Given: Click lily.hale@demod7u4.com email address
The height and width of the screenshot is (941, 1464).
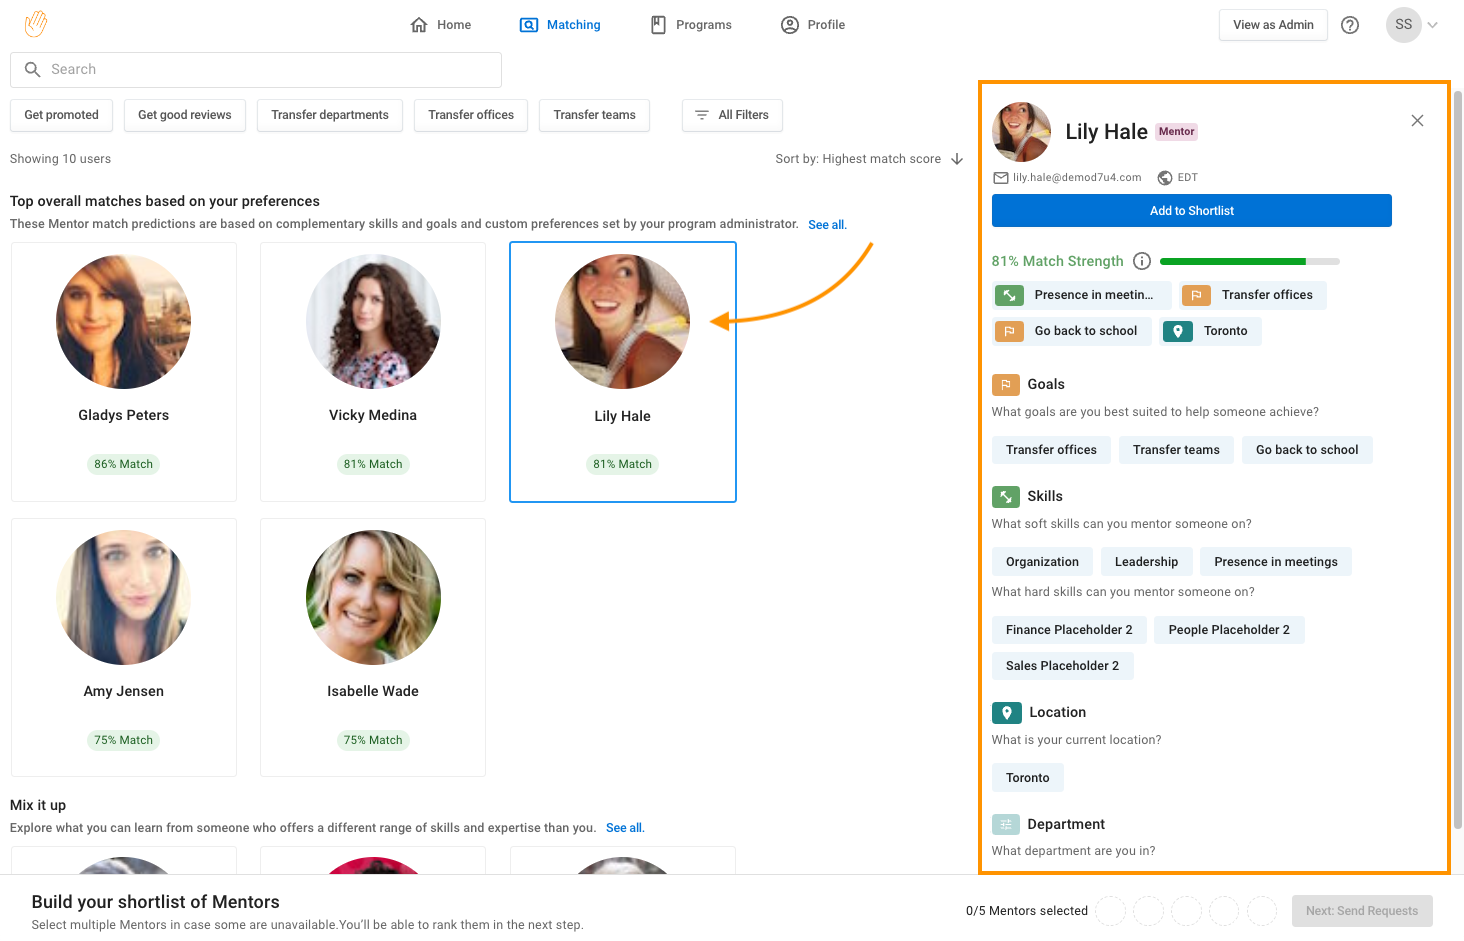Looking at the screenshot, I should (1077, 178).
